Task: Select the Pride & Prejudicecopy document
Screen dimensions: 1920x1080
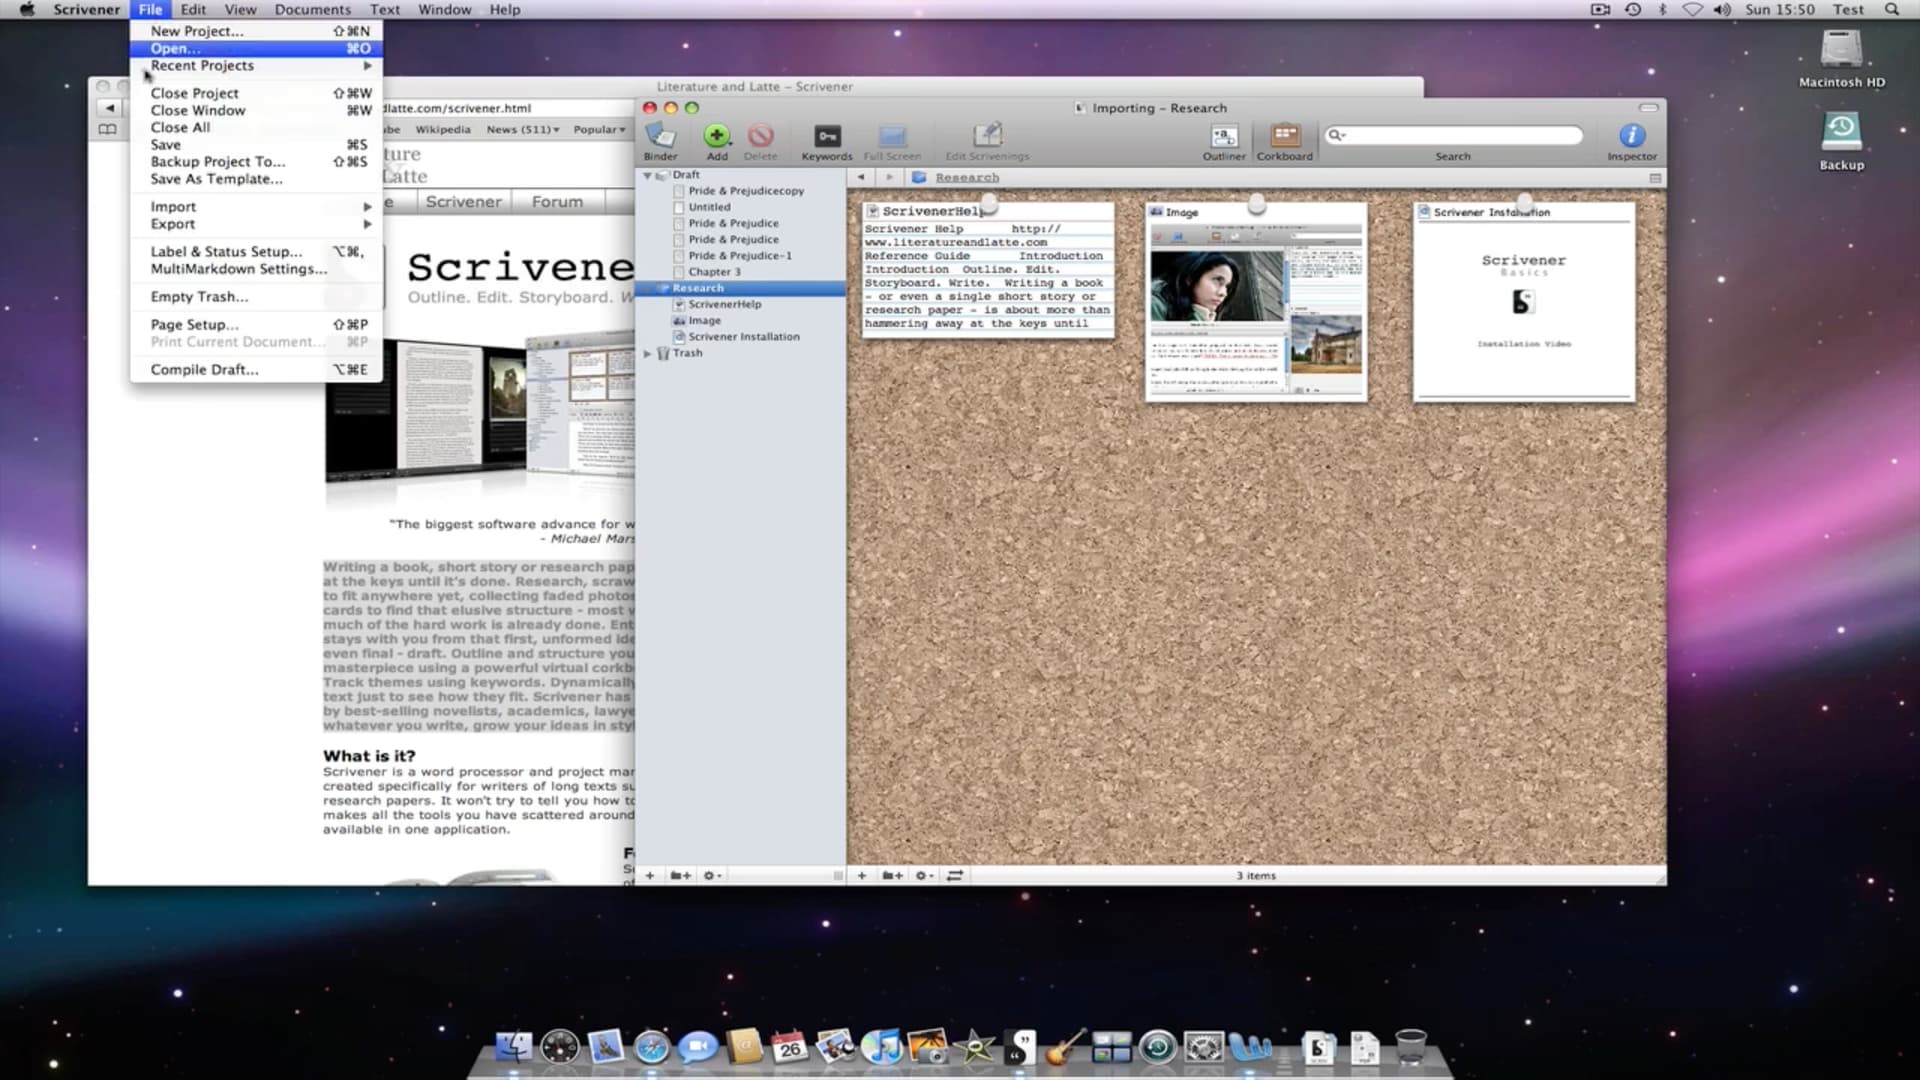Action: 746,191
